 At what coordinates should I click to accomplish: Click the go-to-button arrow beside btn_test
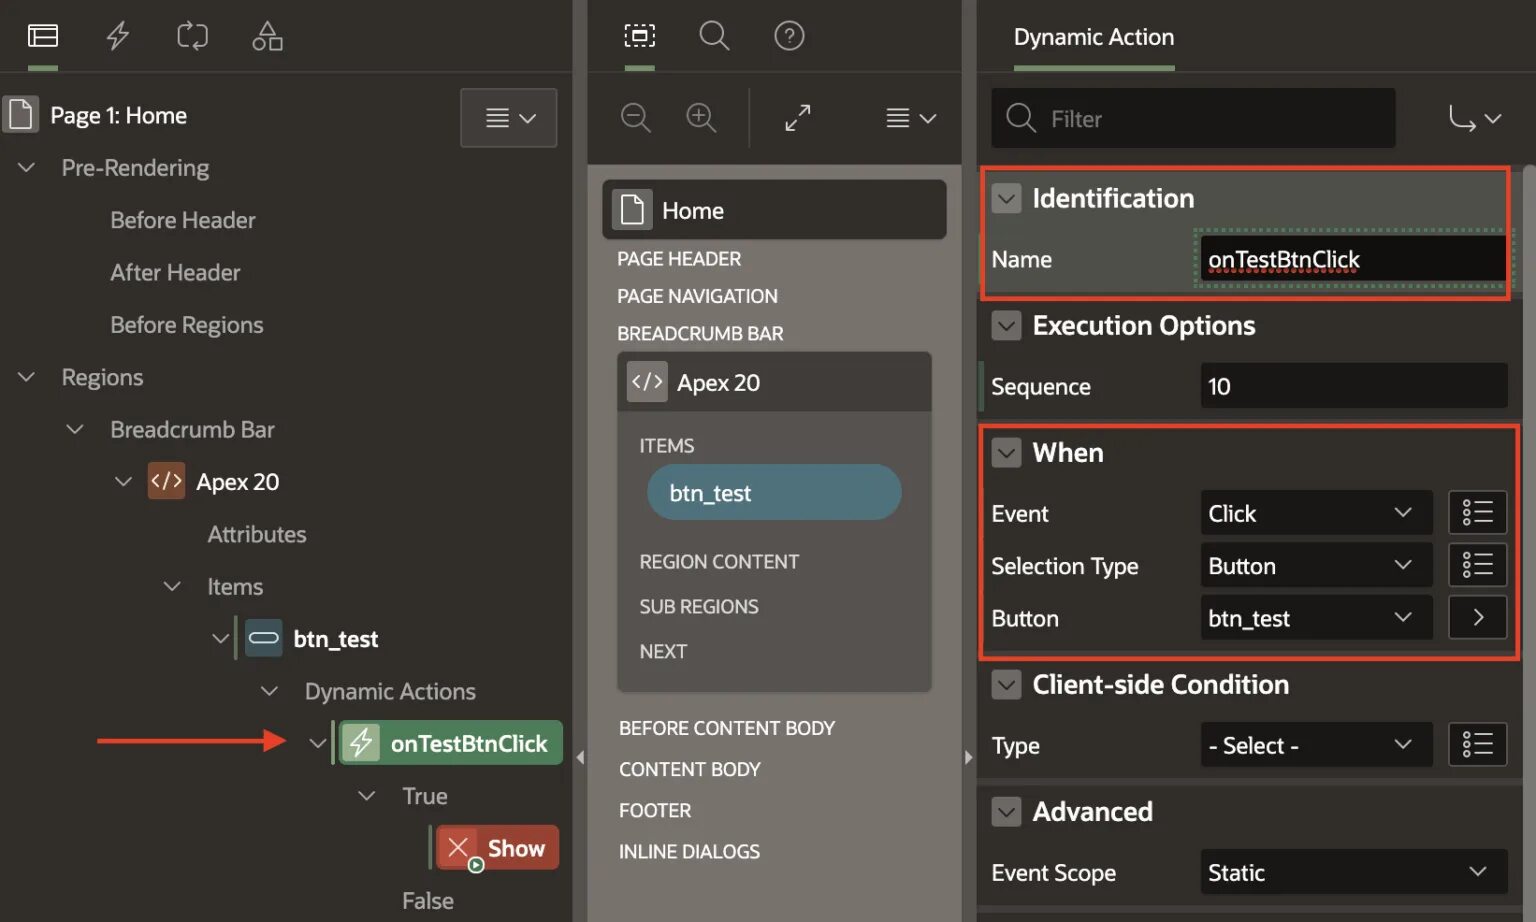point(1477,618)
